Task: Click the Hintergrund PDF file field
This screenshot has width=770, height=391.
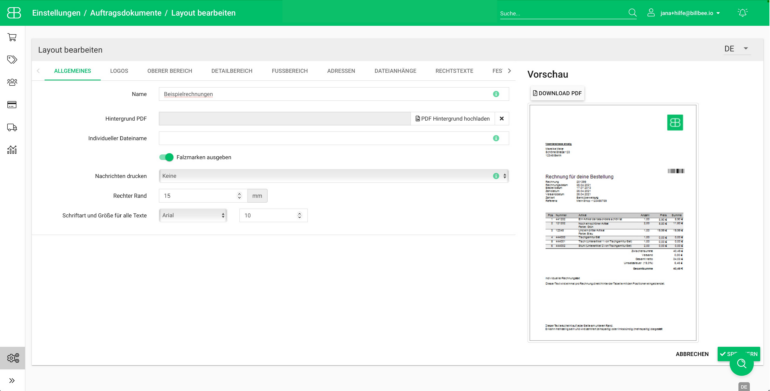Action: pos(285,119)
